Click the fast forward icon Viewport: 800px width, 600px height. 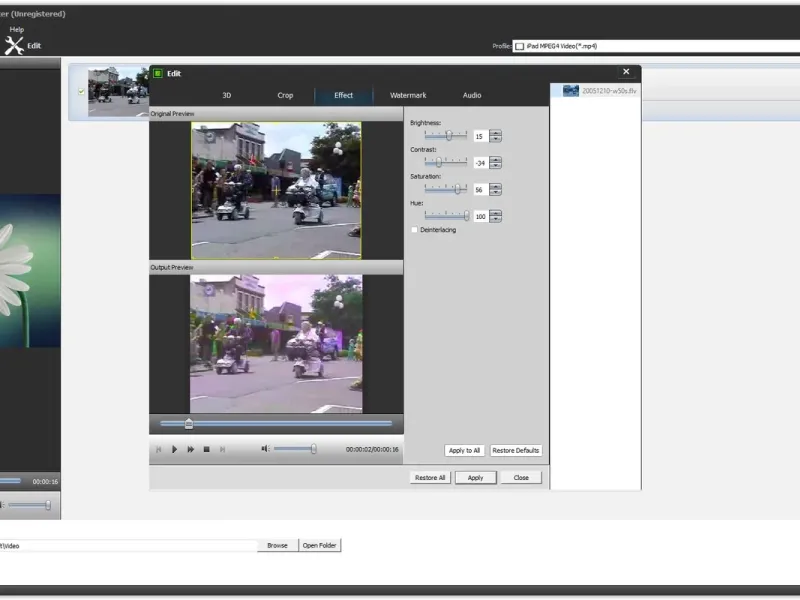(190, 449)
